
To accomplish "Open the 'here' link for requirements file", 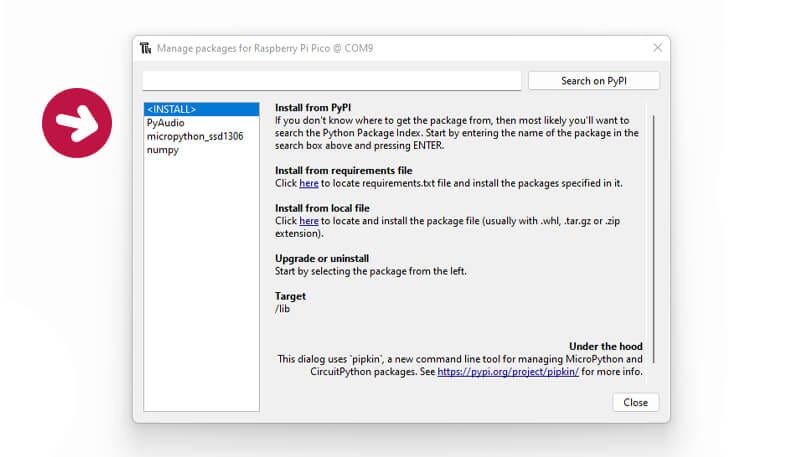I will (x=309, y=183).
